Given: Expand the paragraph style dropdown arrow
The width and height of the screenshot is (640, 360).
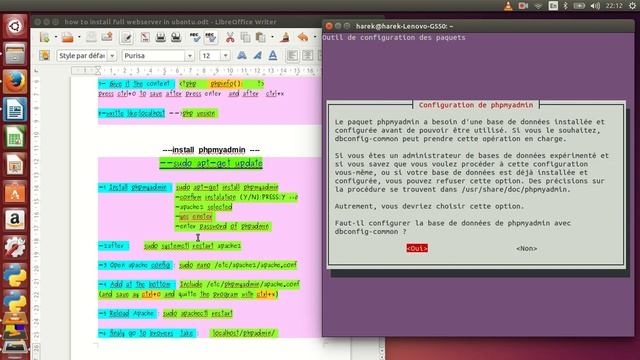Looking at the screenshot, I should coord(112,56).
